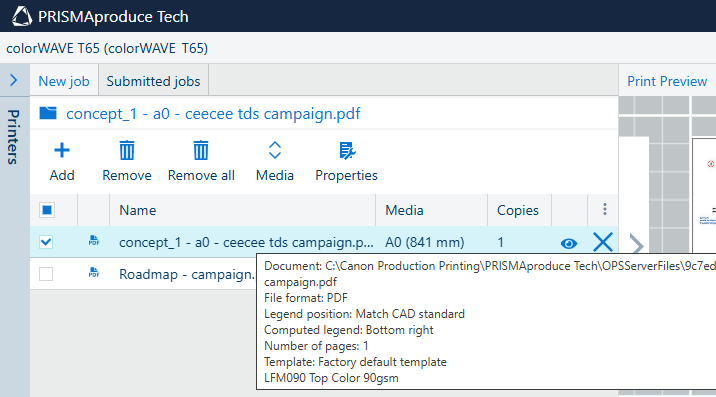Uncheck the concept_1 document checkbox

(x=46, y=242)
